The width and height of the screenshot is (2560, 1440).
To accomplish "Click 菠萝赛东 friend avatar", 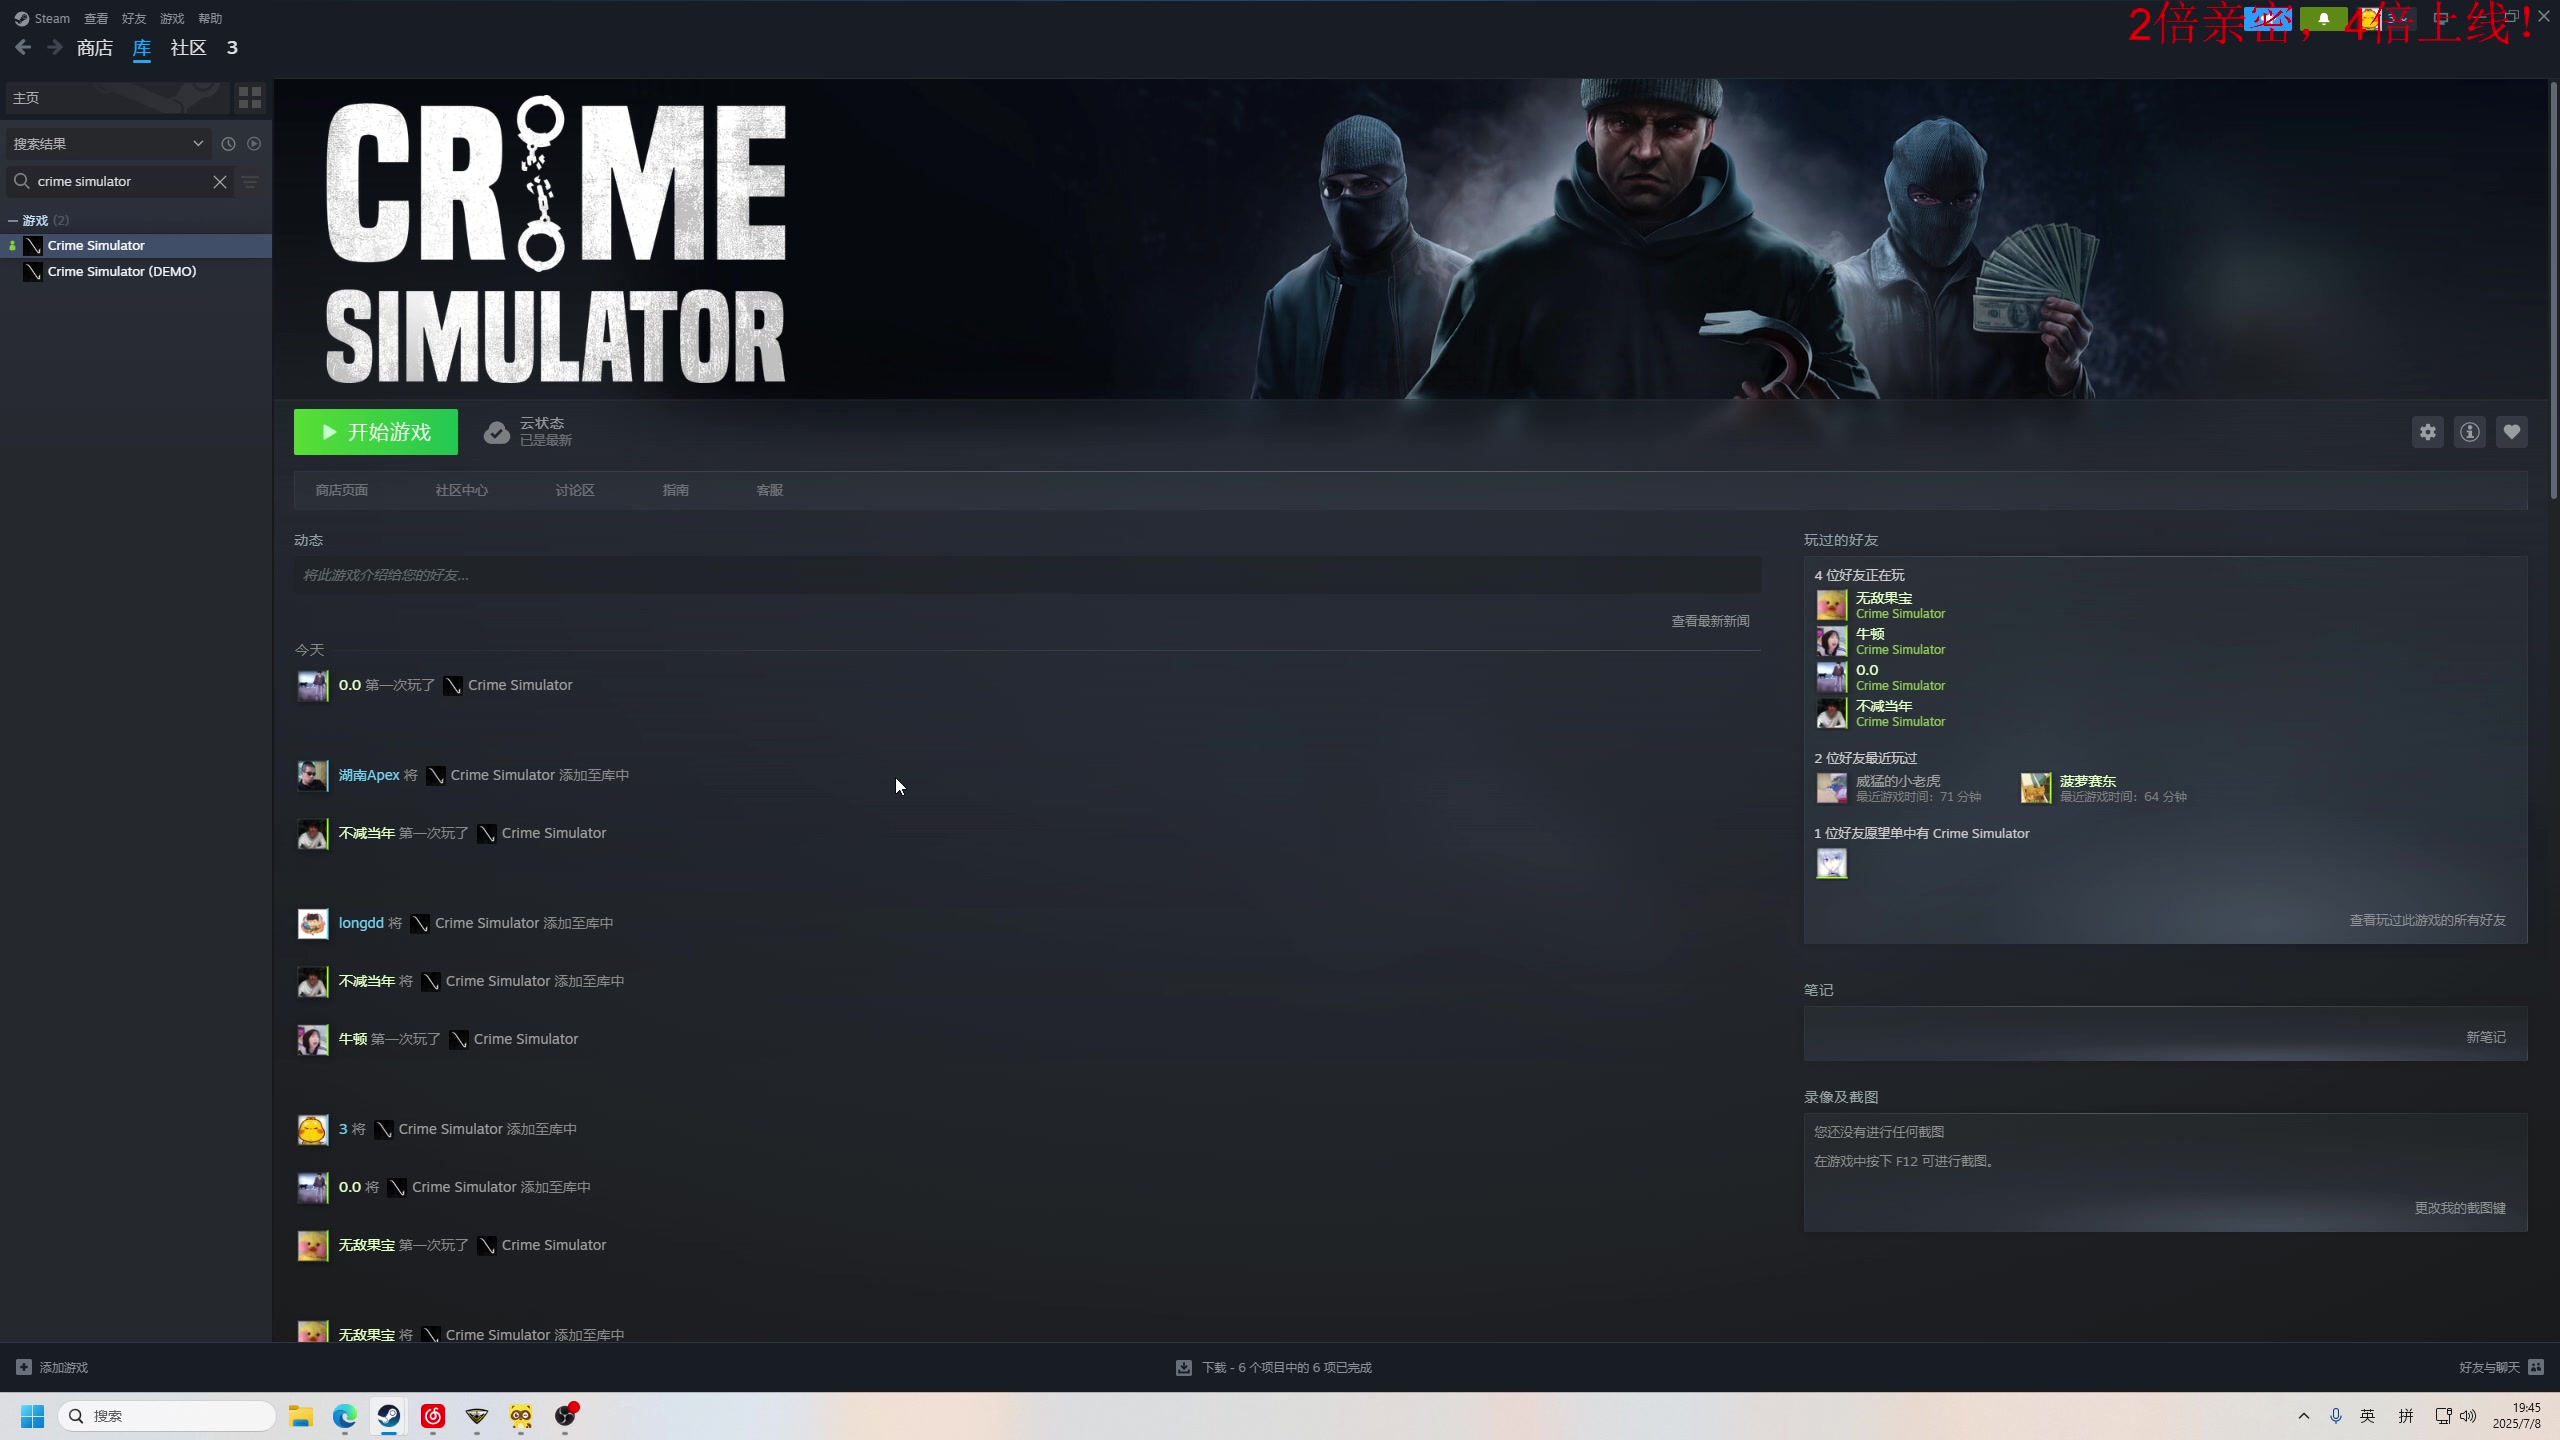I will coord(2036,788).
